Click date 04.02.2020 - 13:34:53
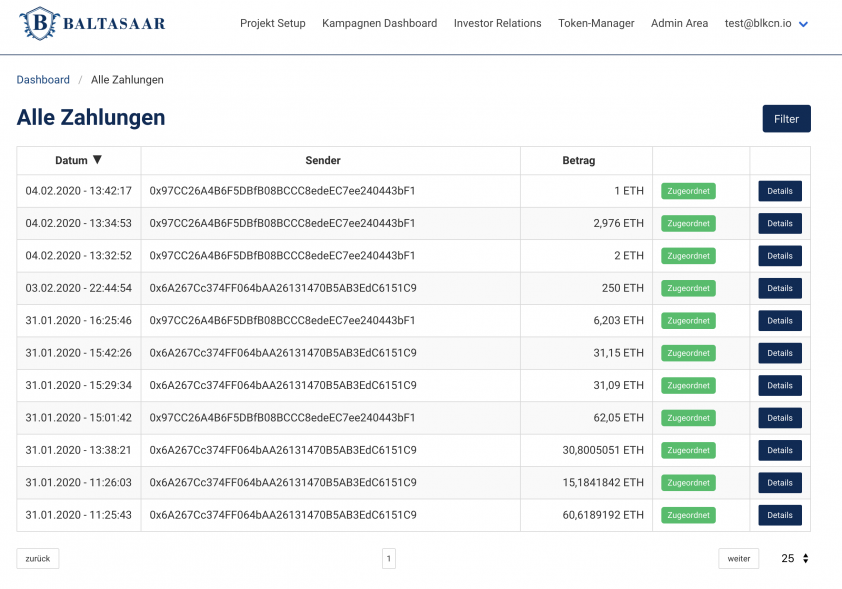Screen dimensions: 842x589 coord(78,223)
